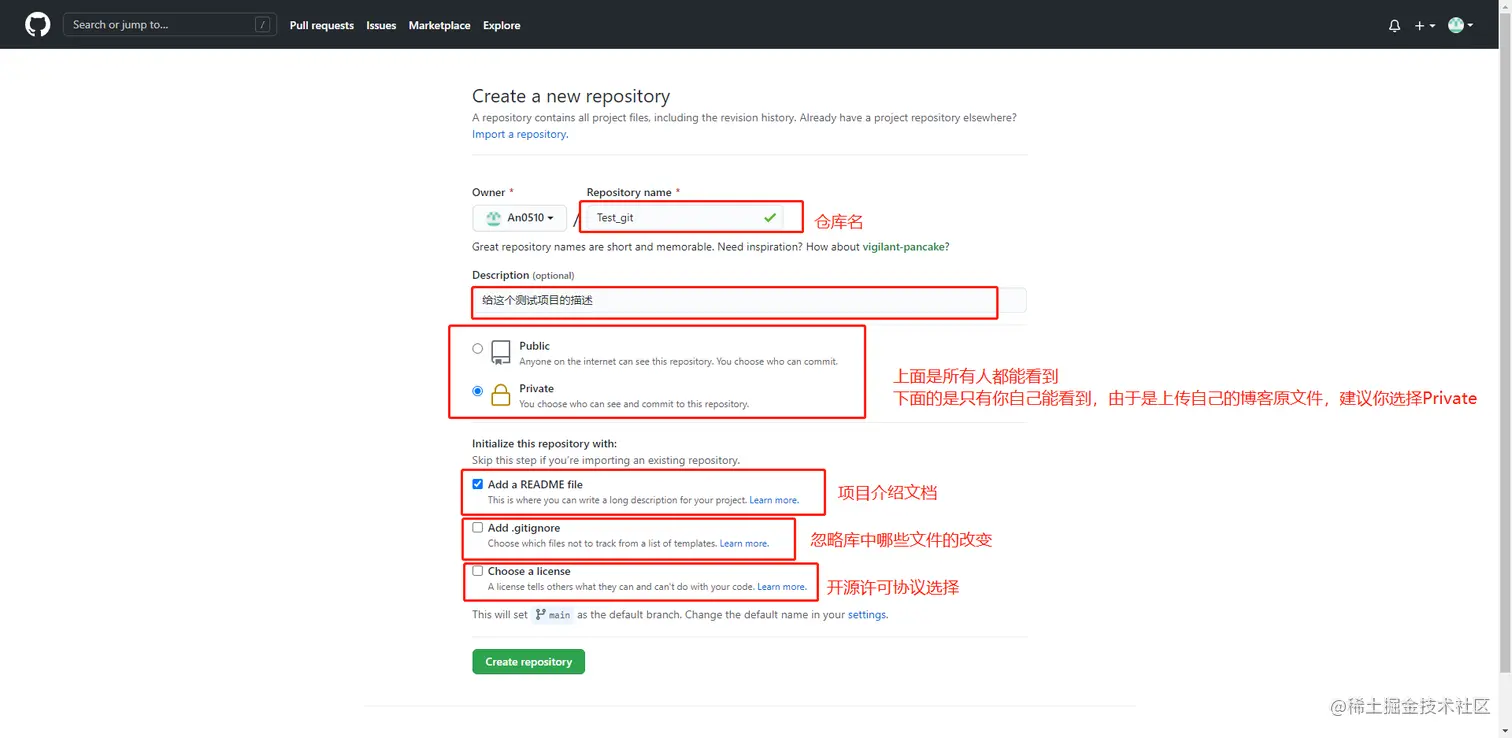The width and height of the screenshot is (1512, 738).
Task: Open the notifications bell
Action: (1394, 26)
